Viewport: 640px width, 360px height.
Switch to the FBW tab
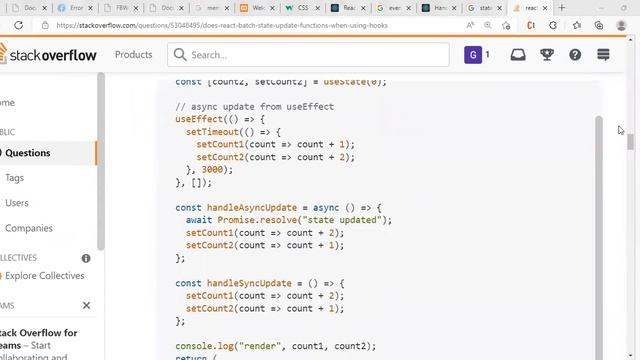(121, 8)
